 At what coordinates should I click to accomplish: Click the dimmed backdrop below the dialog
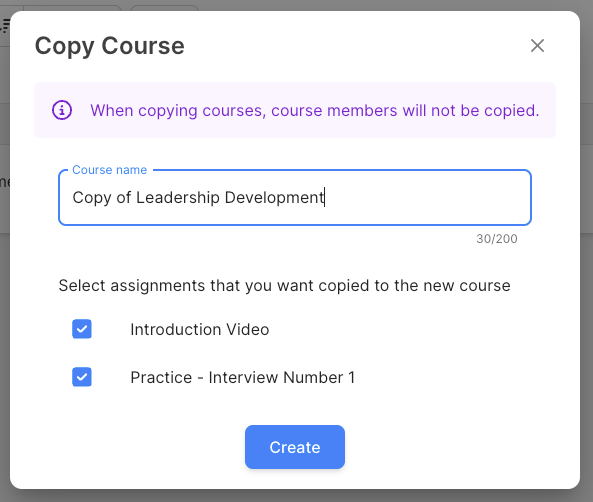(296, 496)
